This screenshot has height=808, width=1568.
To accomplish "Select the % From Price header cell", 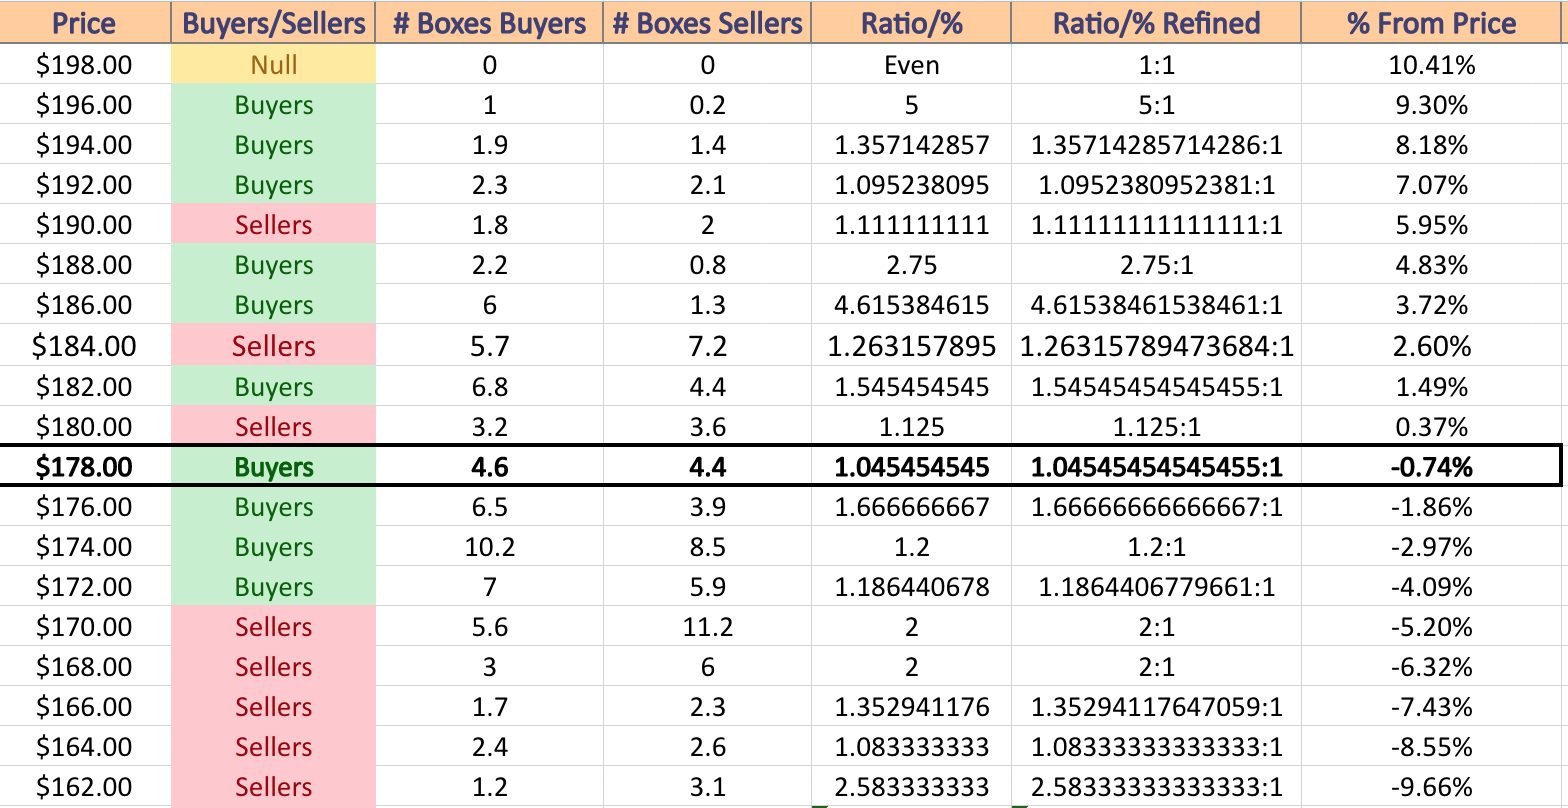I will click(x=1432, y=22).
